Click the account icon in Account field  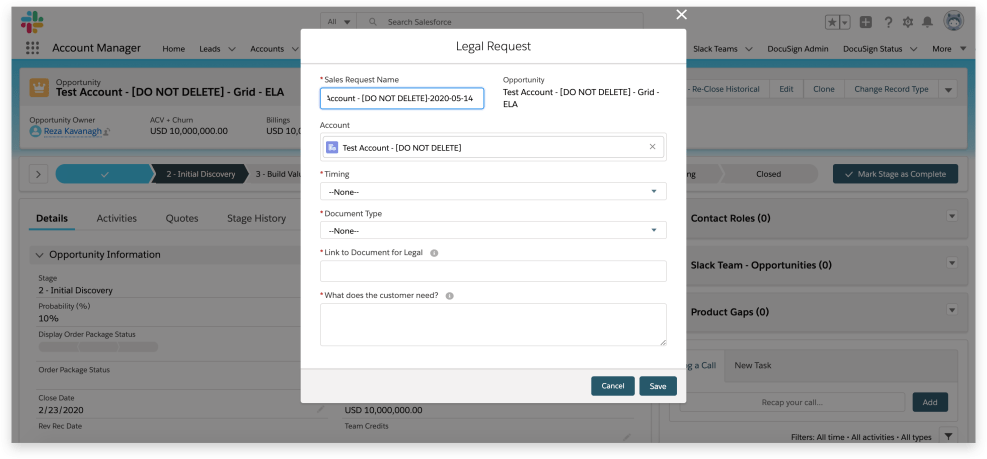click(332, 147)
